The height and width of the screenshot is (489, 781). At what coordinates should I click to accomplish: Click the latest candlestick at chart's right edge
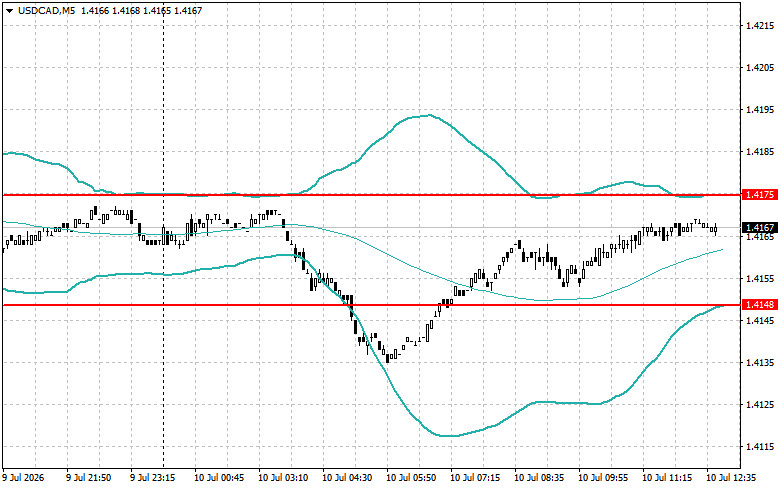716,229
